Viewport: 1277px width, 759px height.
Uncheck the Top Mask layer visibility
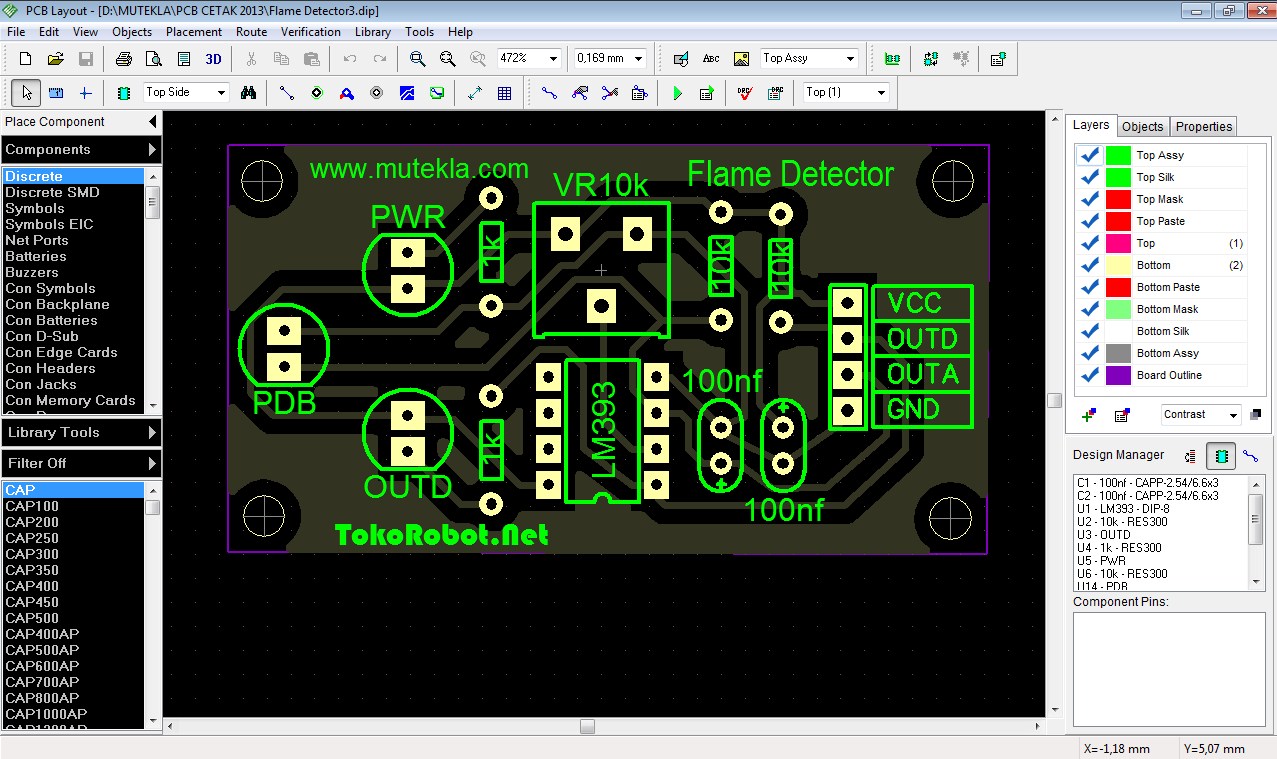click(1090, 198)
